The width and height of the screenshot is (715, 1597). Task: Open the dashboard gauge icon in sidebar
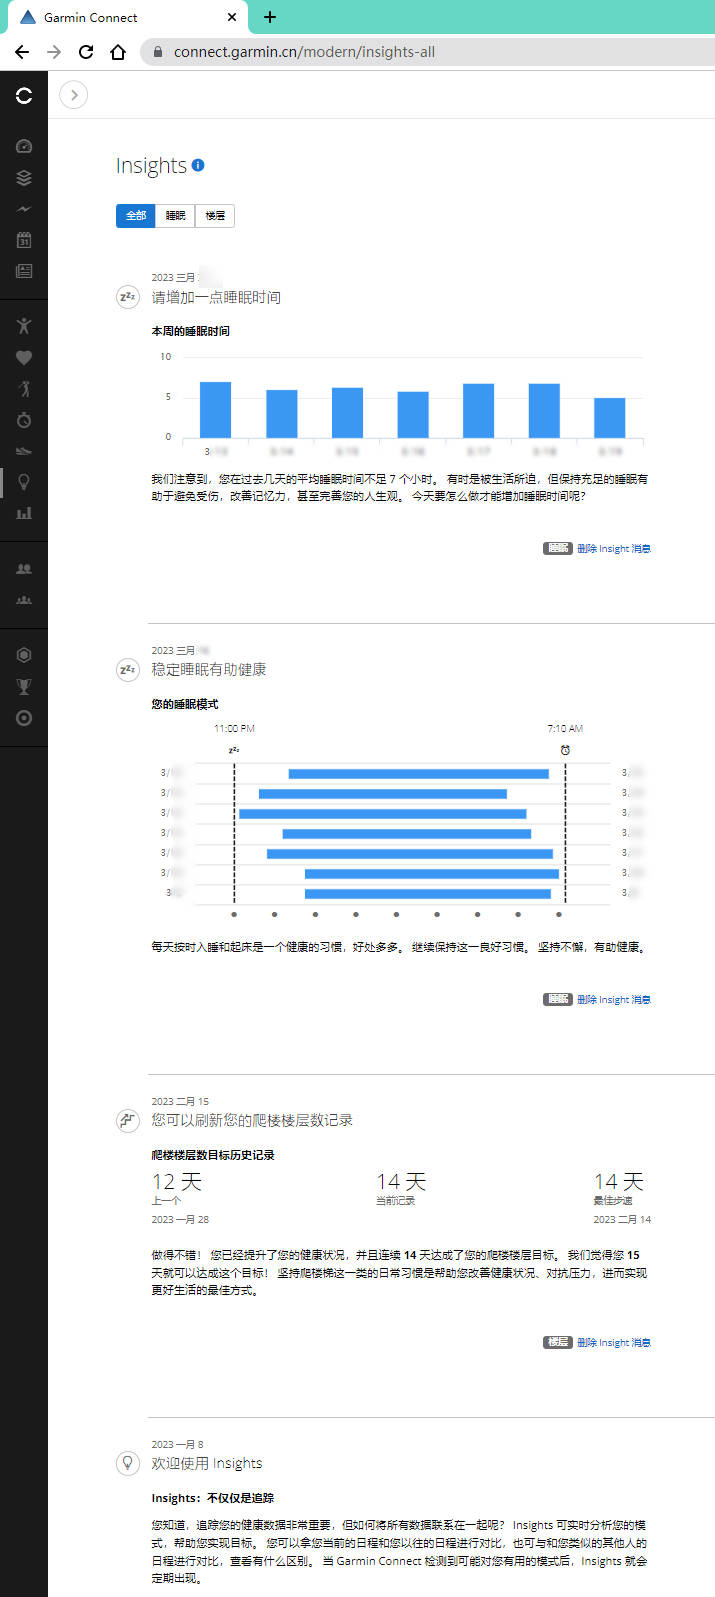click(x=24, y=146)
